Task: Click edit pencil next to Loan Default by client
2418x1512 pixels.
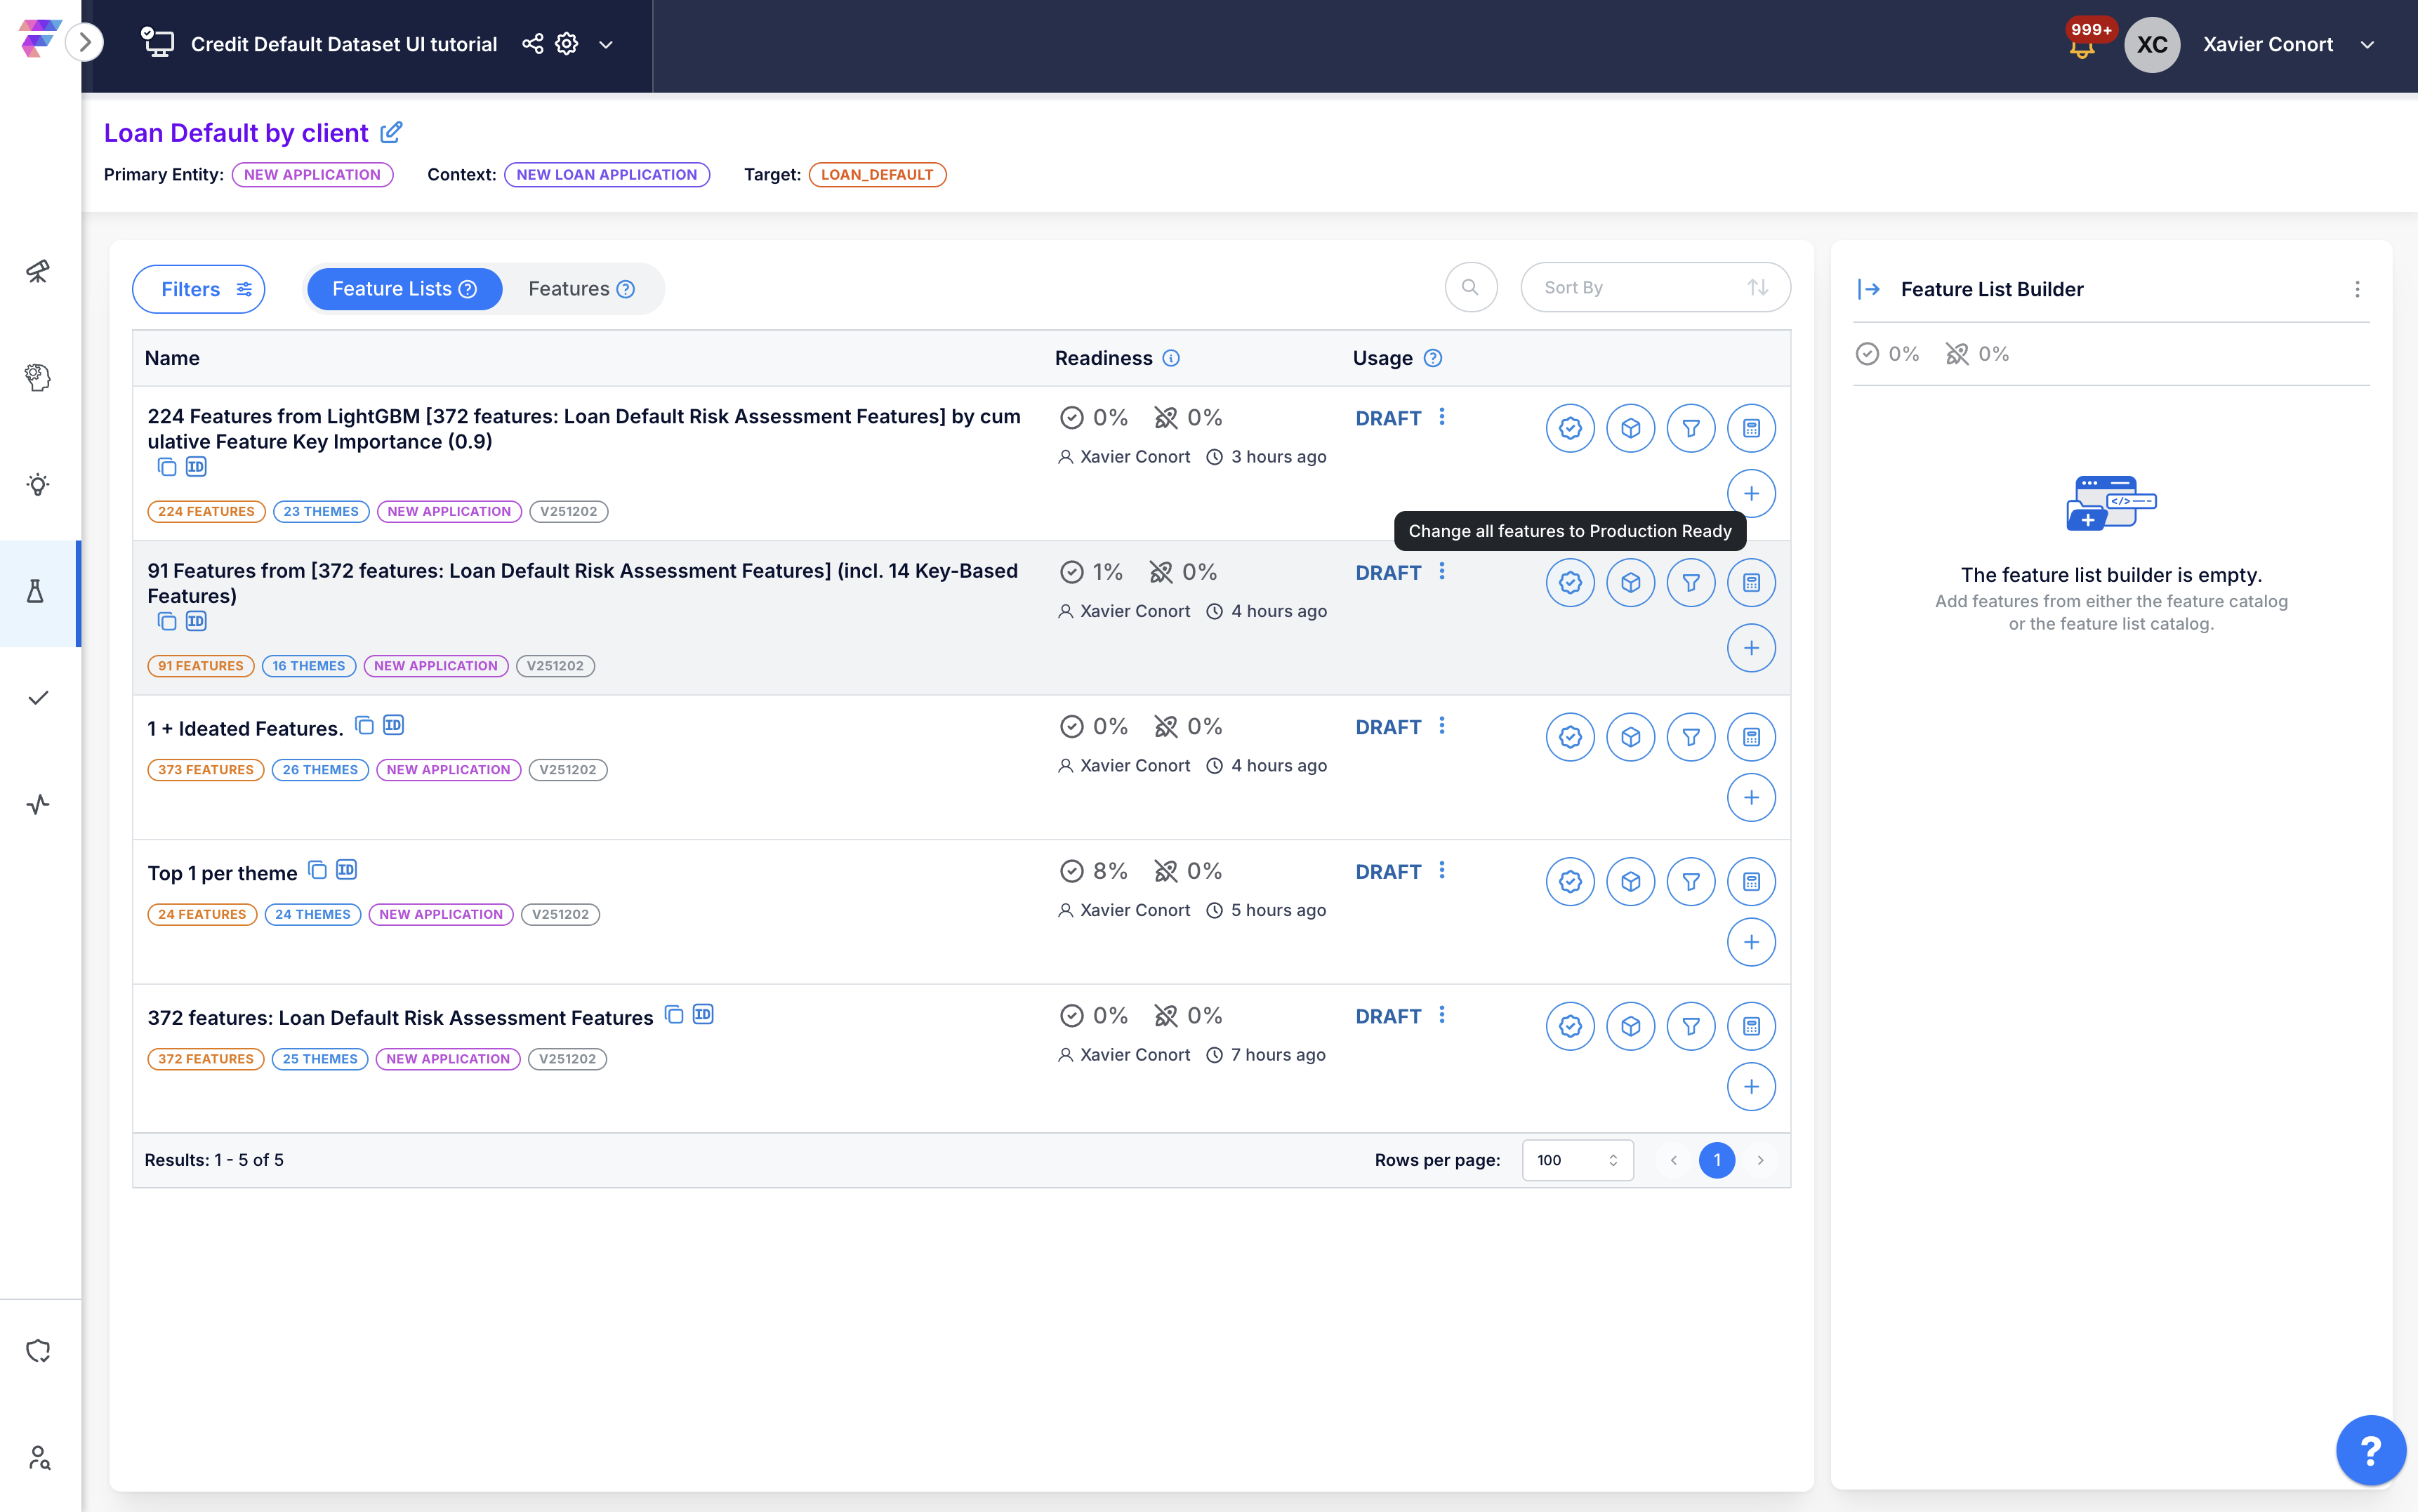Action: tap(392, 132)
